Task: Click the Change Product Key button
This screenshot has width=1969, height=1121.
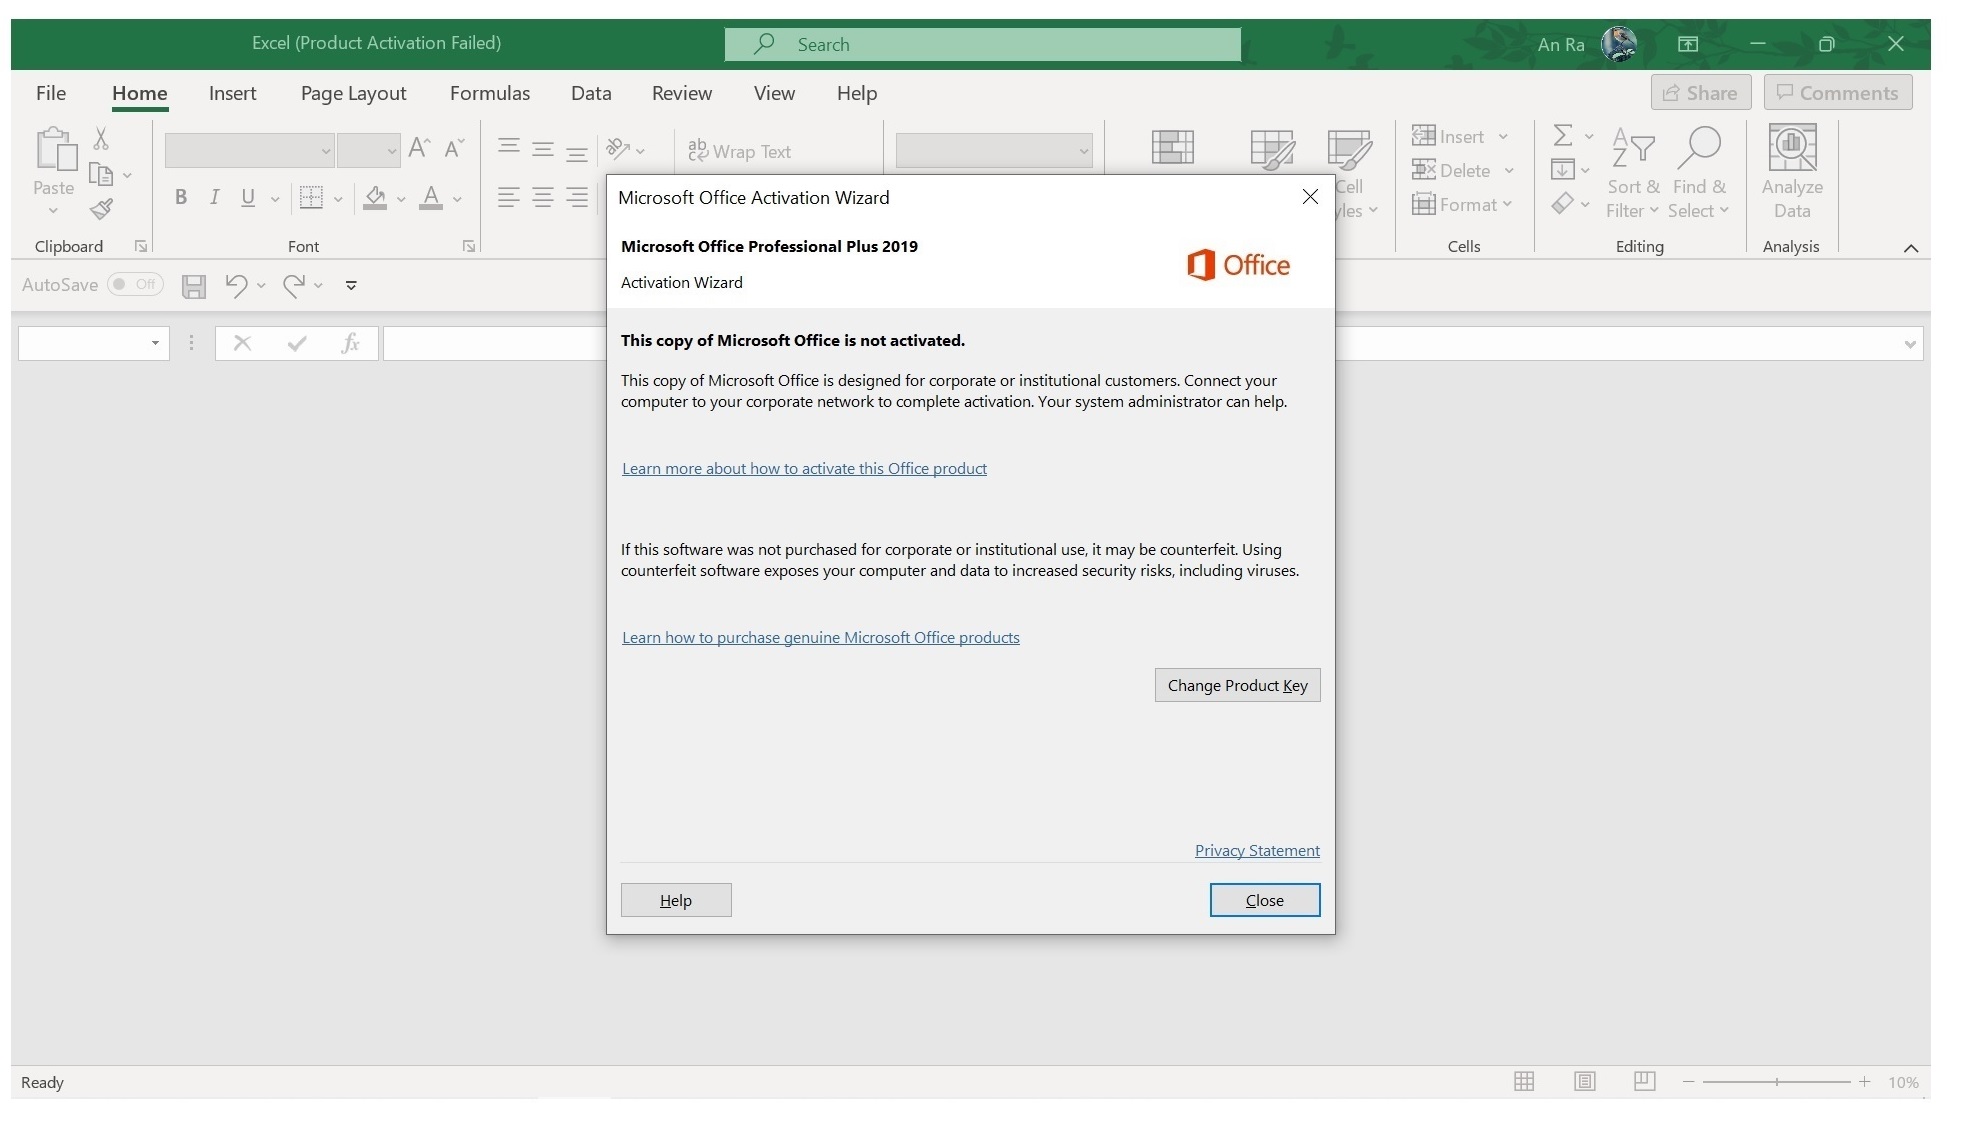Action: coord(1236,685)
